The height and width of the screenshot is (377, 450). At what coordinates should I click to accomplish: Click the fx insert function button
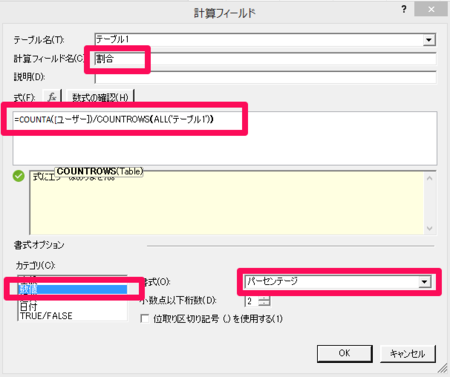click(x=52, y=97)
